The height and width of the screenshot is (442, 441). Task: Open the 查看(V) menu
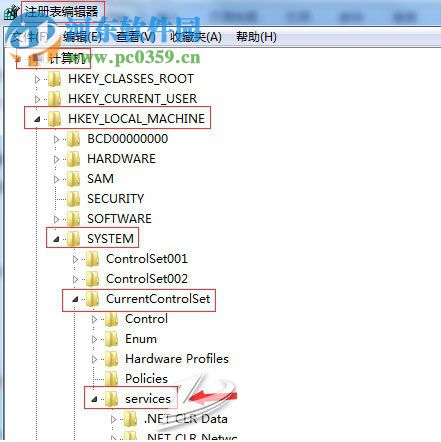135,37
